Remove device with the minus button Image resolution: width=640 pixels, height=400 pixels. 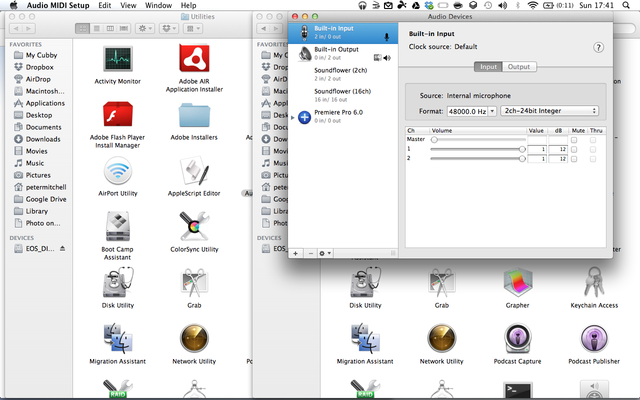310,253
